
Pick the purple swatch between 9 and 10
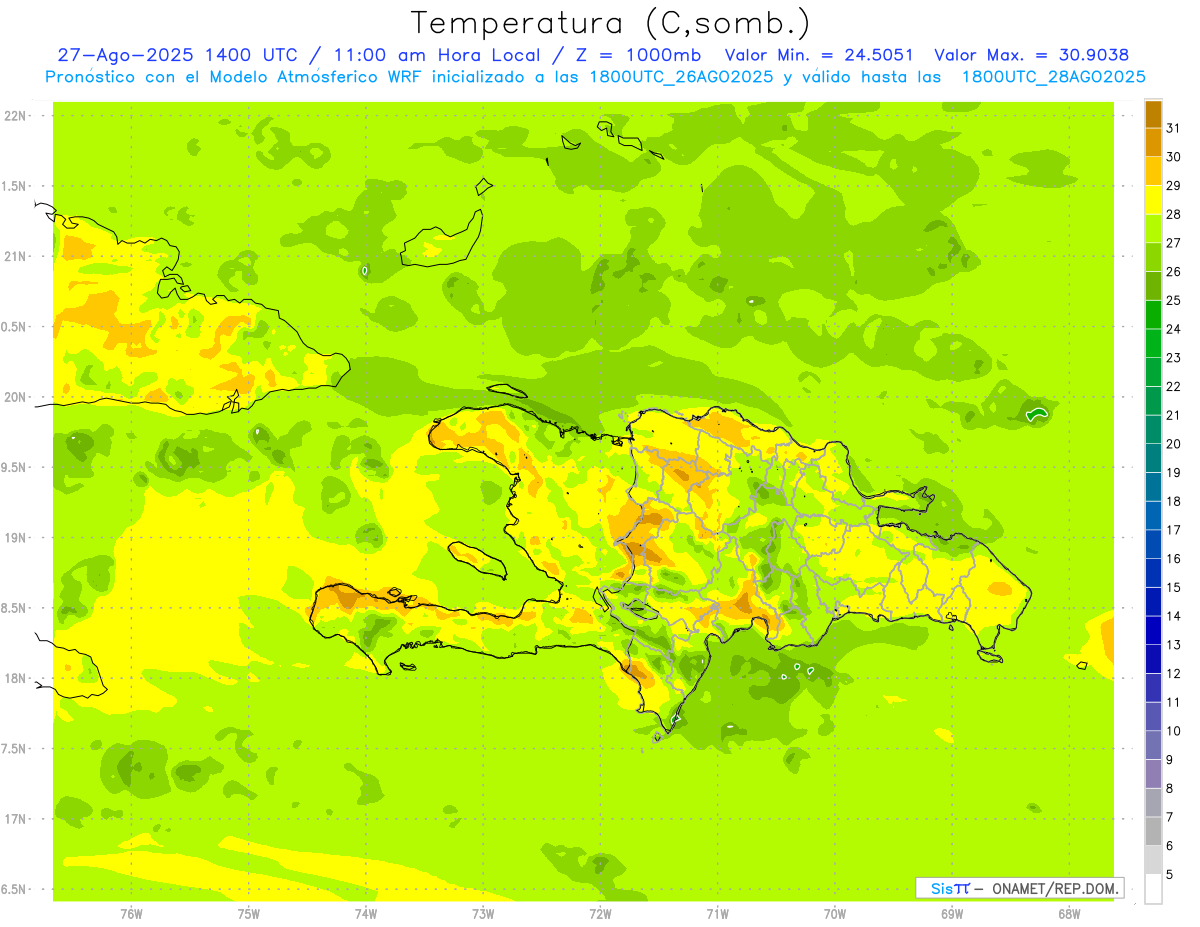coord(1153,745)
